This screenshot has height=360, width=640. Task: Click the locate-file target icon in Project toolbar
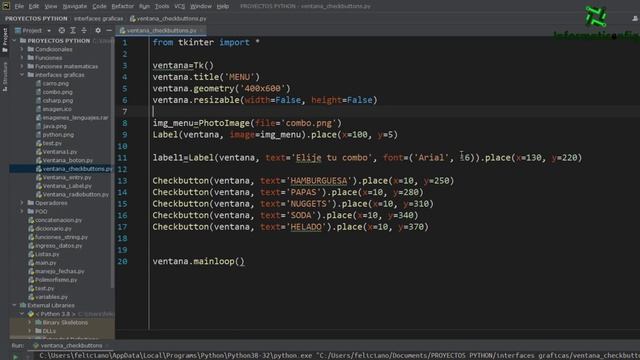click(x=61, y=31)
